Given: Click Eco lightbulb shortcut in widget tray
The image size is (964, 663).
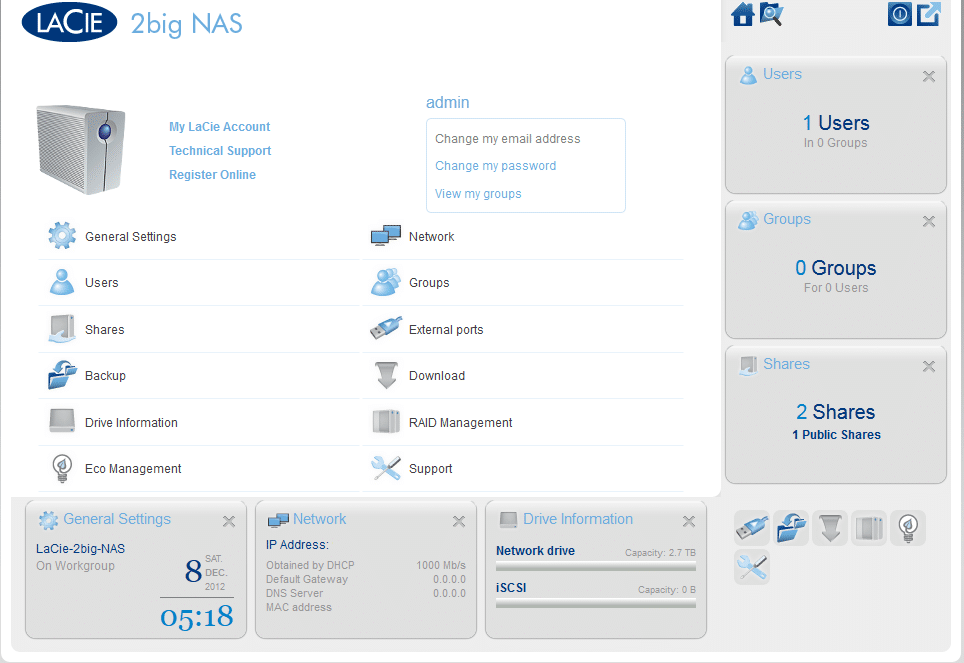Looking at the screenshot, I should pyautogui.click(x=908, y=528).
